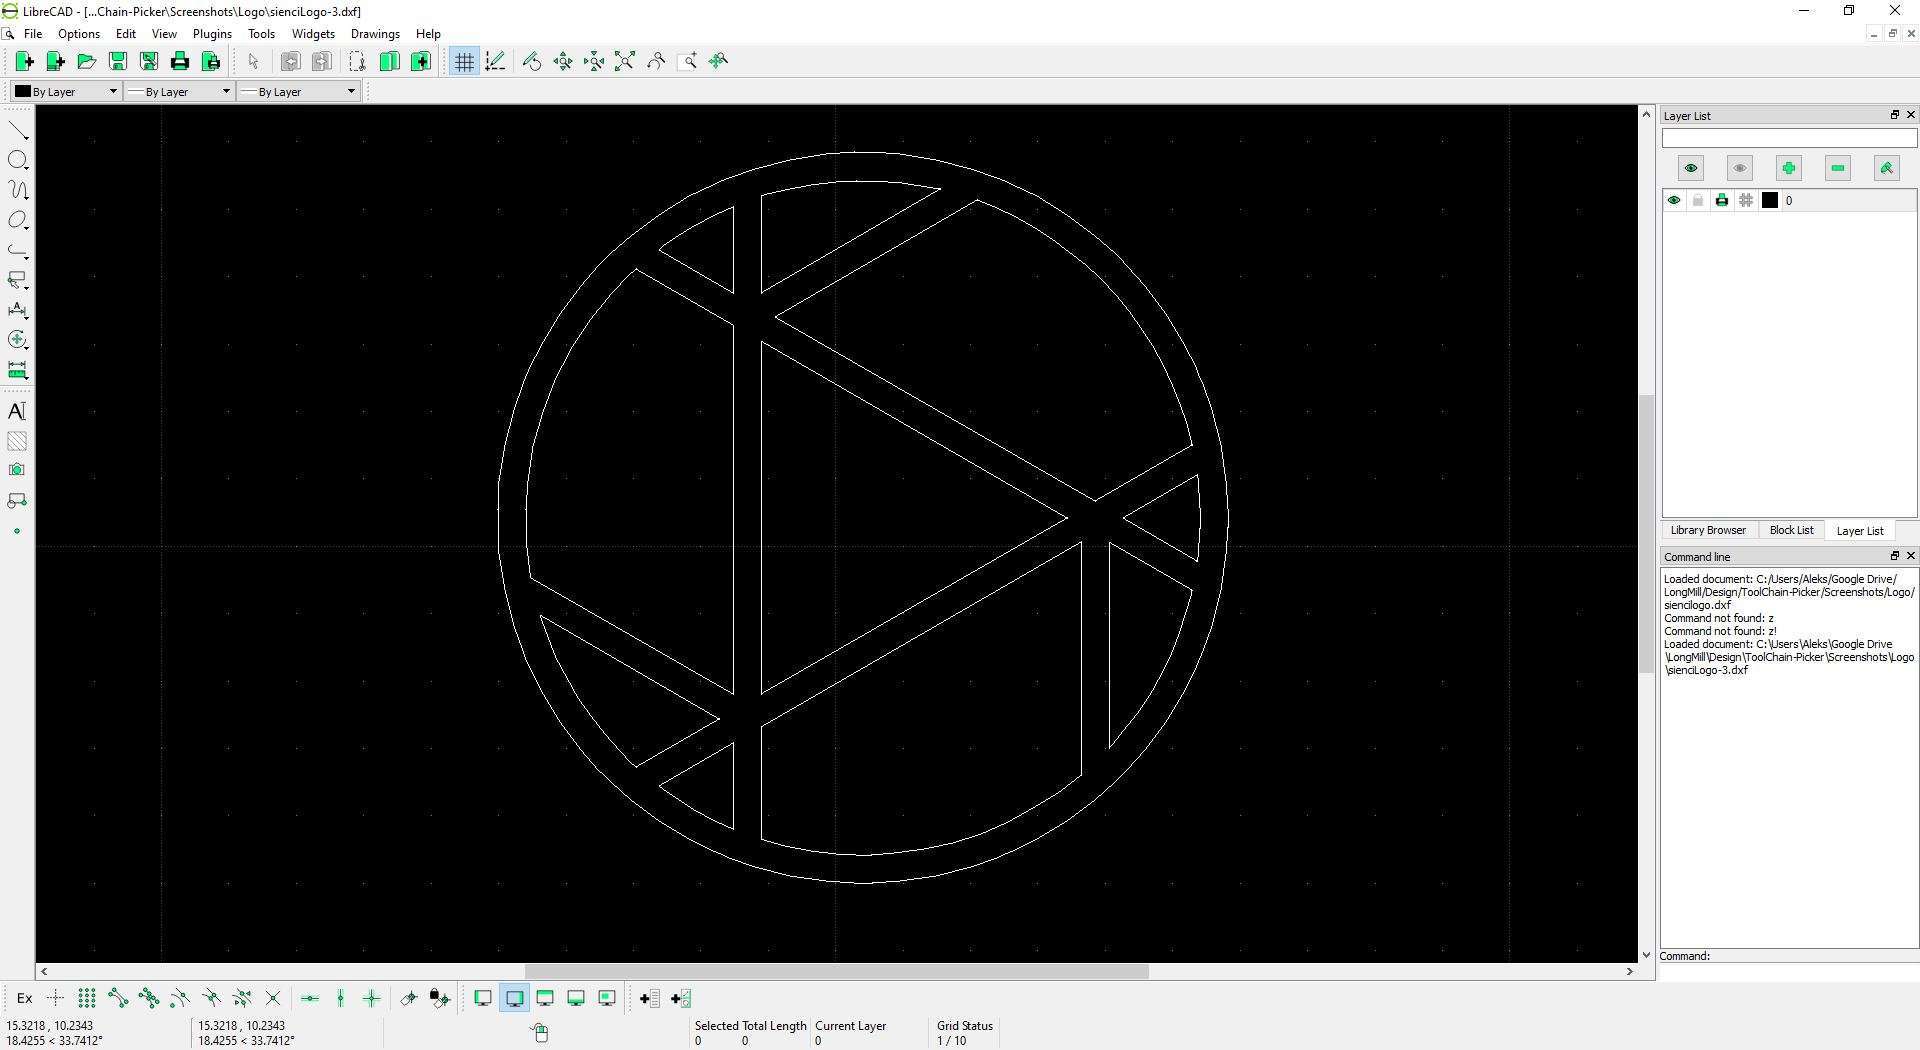The height and width of the screenshot is (1050, 1920).
Task: Edit layer attributes with the pencil button
Action: [x=1887, y=168]
